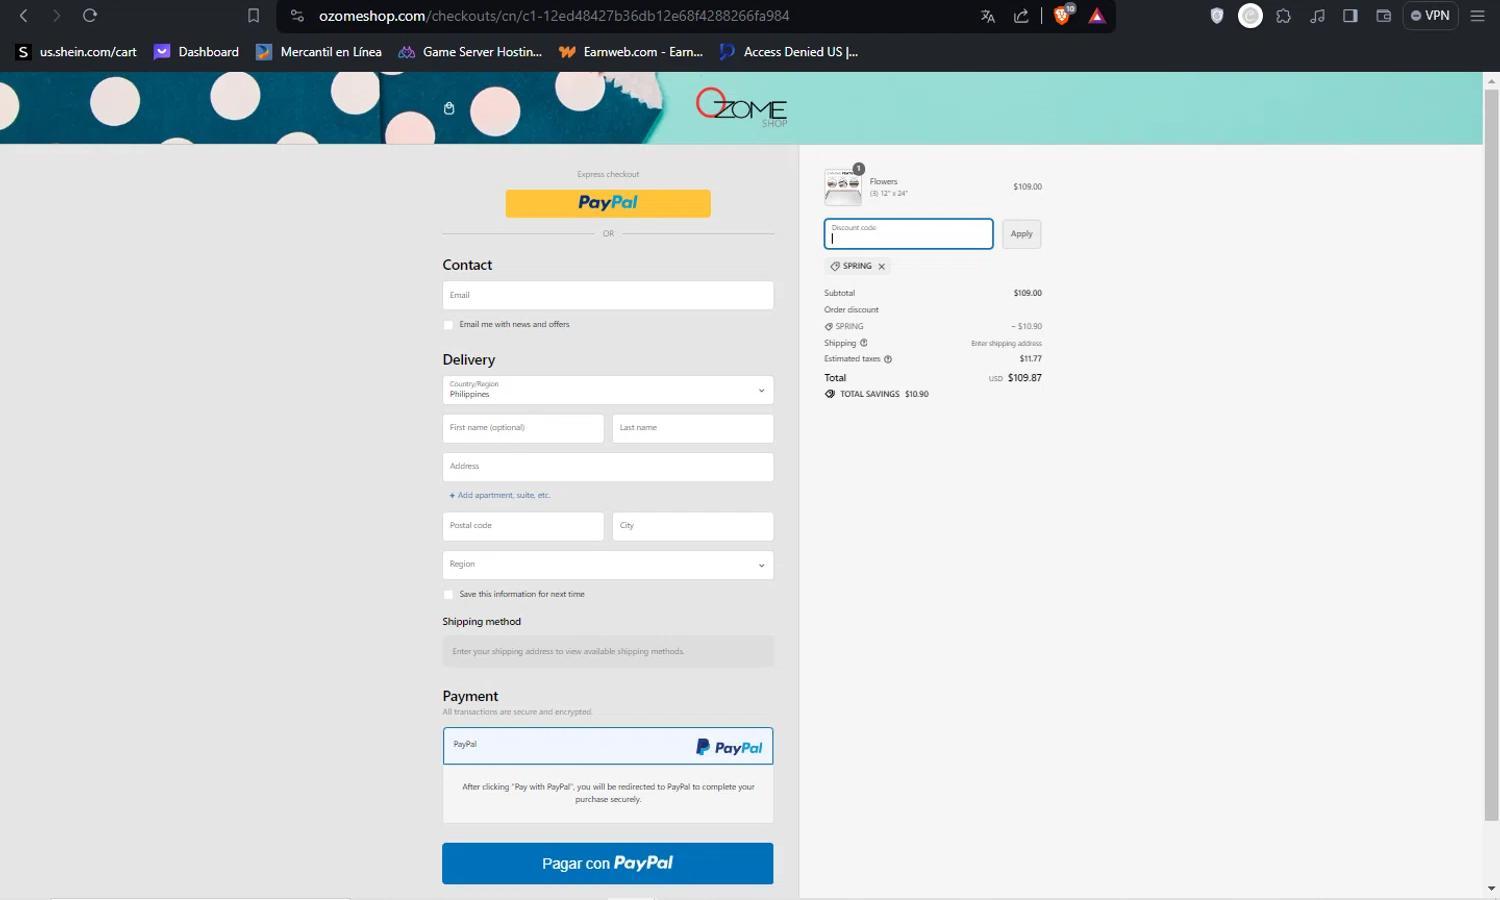1500x900 pixels.
Task: Add apartment, suite, etc. link
Action: (500, 496)
